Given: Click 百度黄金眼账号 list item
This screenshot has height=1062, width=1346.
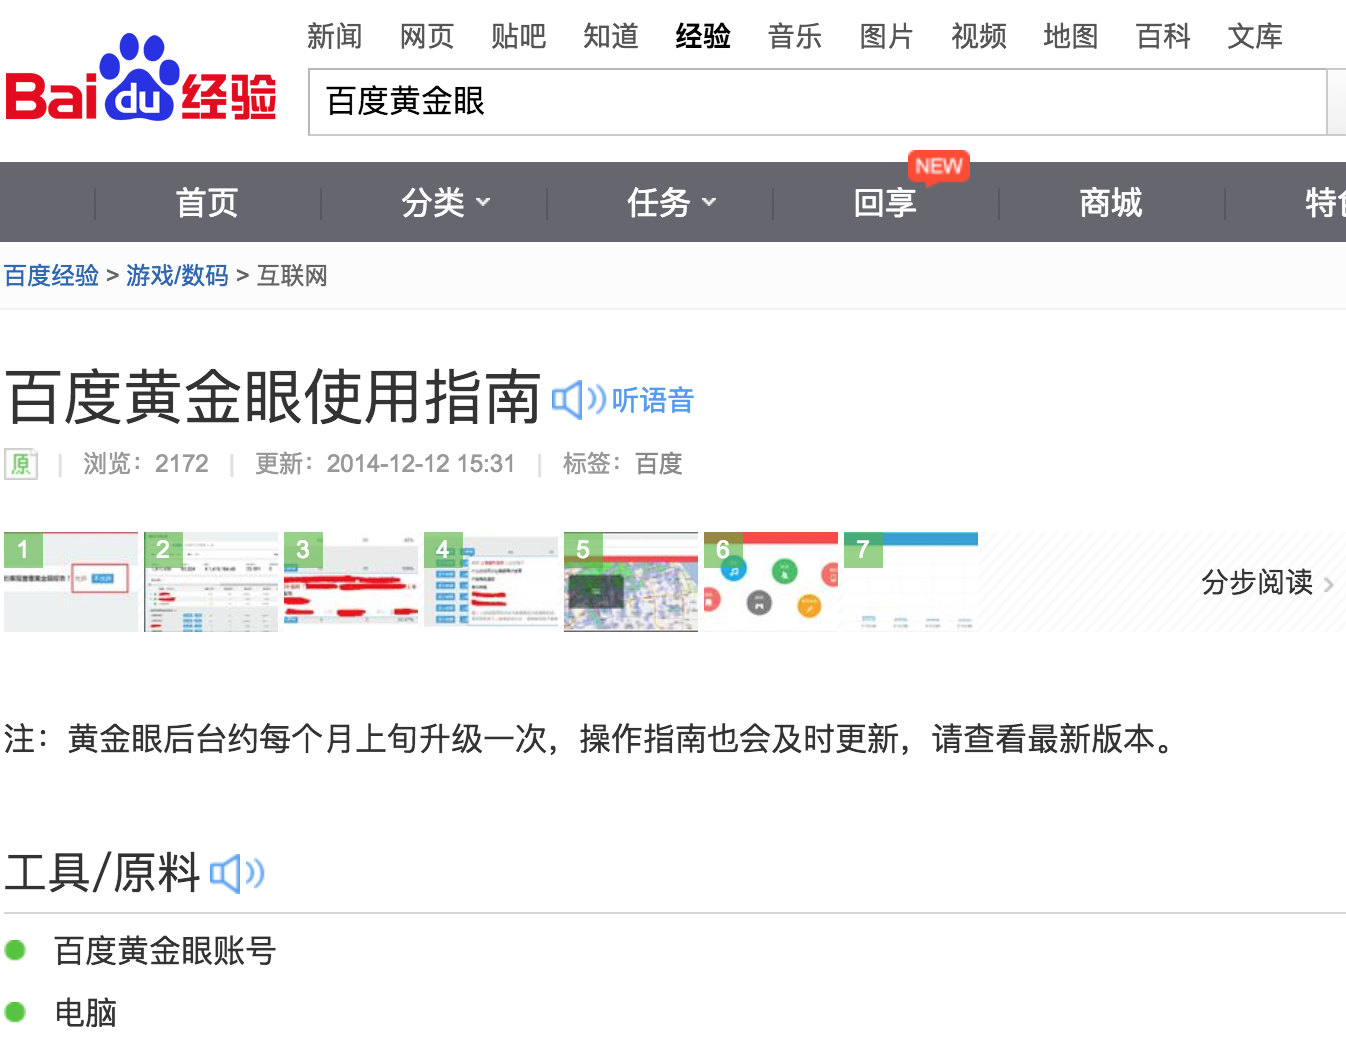Looking at the screenshot, I should coord(165,950).
